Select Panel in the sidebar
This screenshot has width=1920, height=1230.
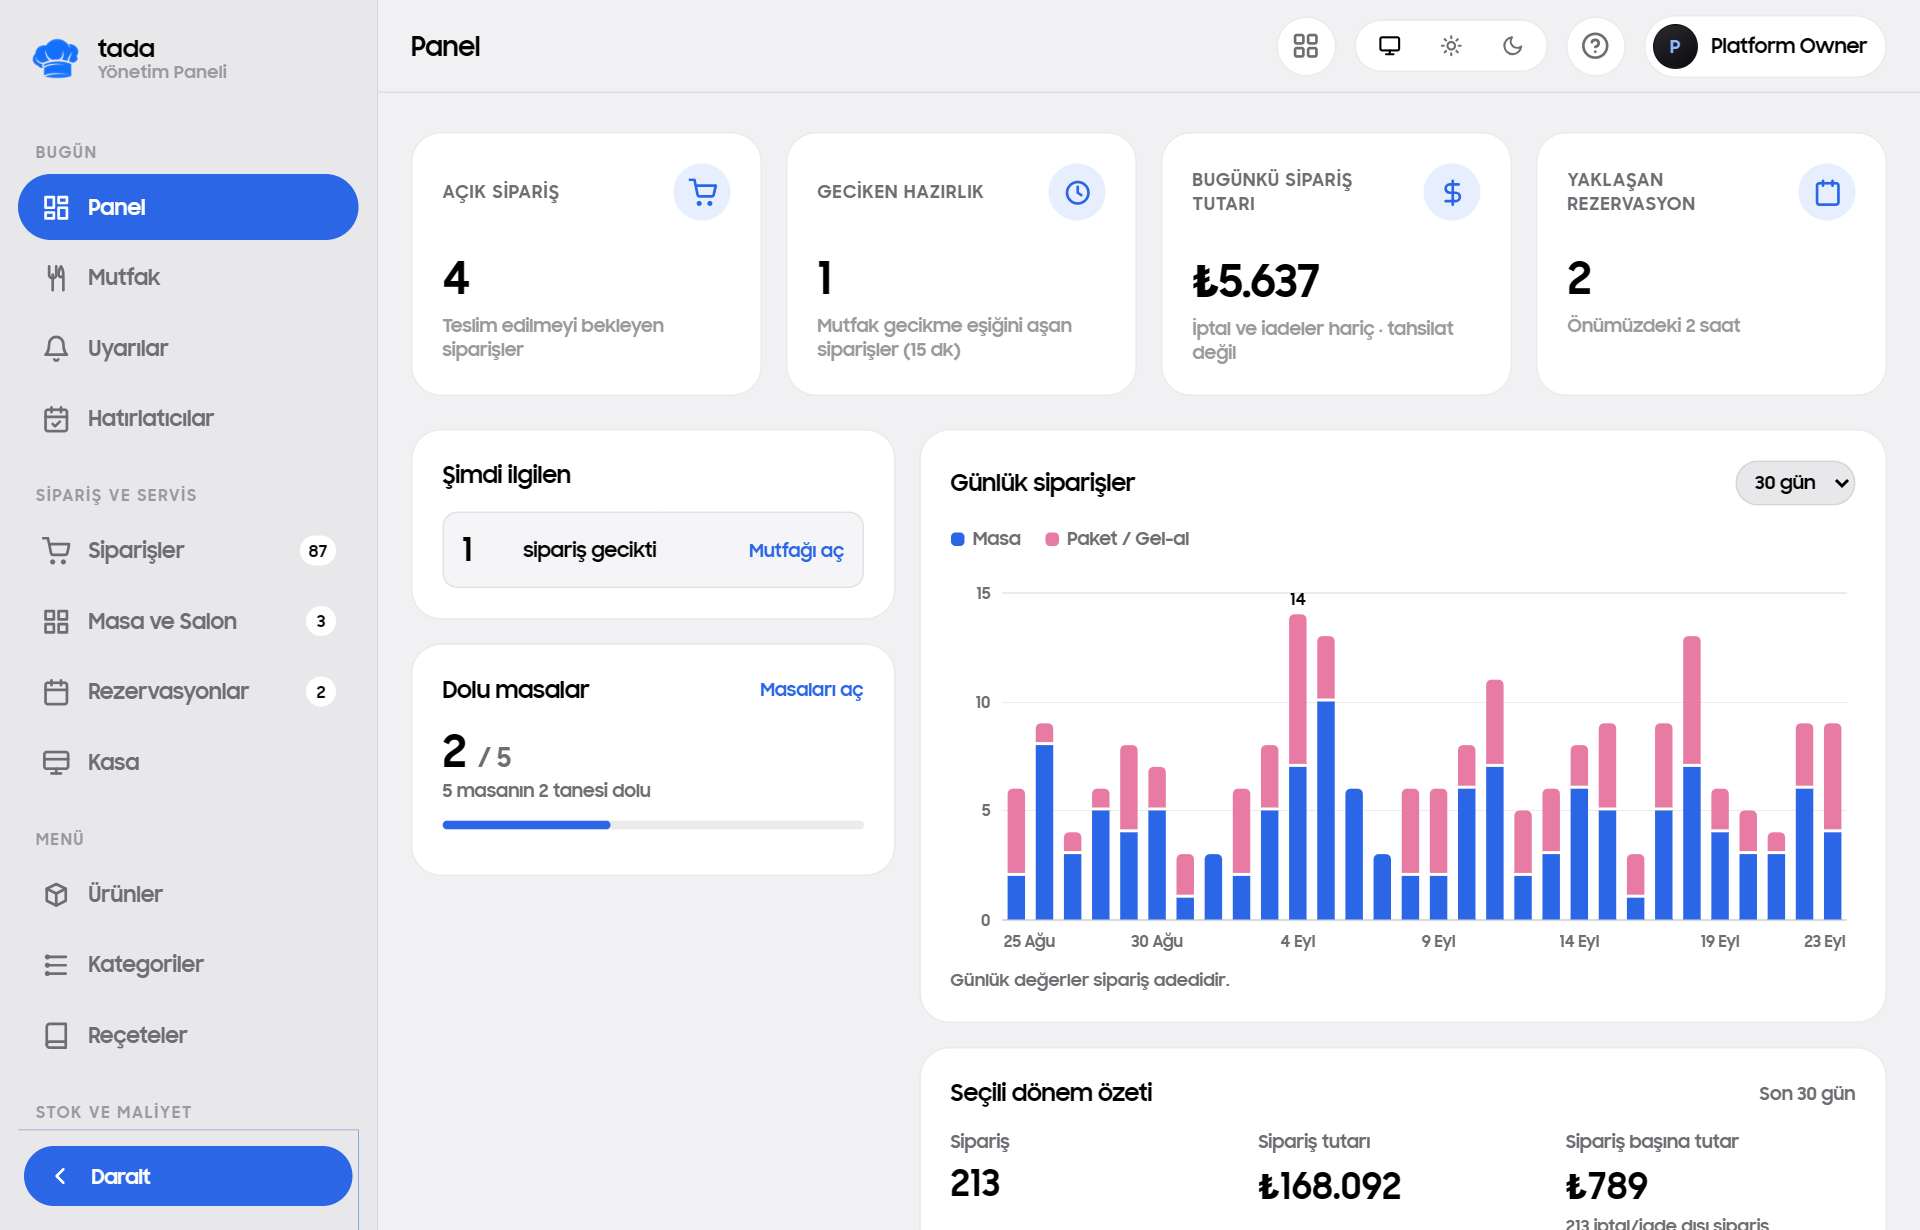188,207
